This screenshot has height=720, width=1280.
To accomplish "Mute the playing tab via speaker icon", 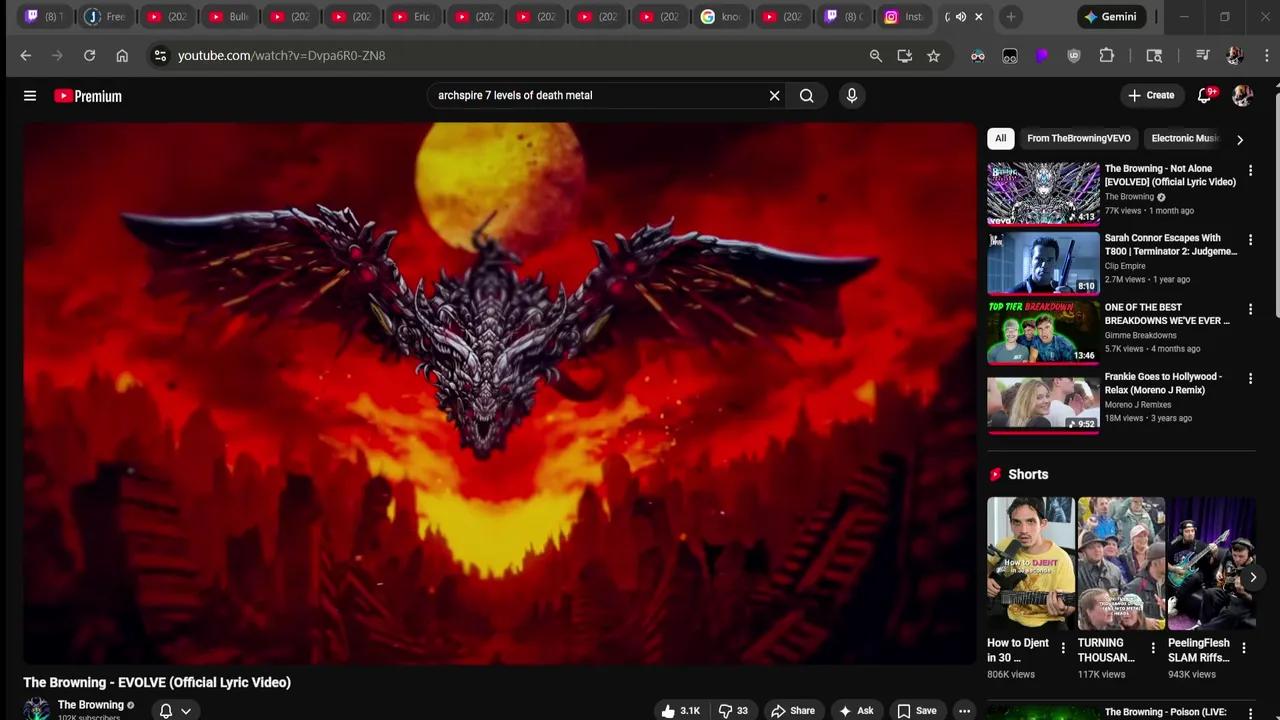I will pos(961,17).
